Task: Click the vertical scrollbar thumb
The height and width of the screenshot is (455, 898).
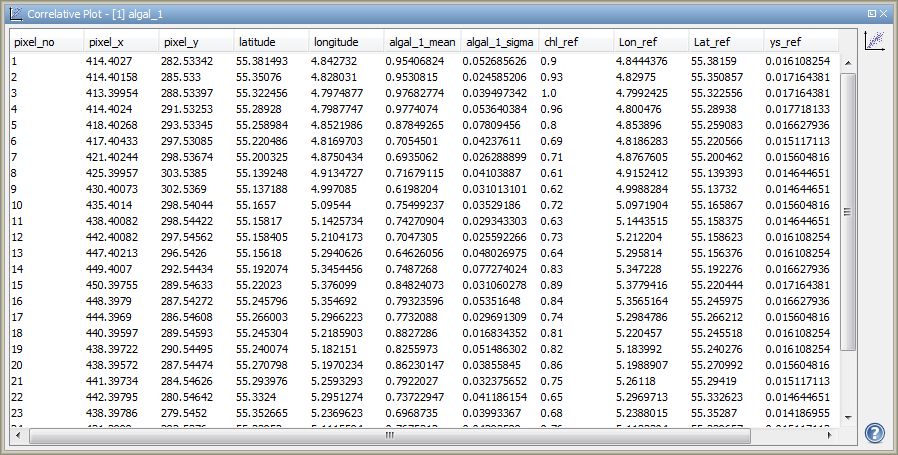Action: 848,211
